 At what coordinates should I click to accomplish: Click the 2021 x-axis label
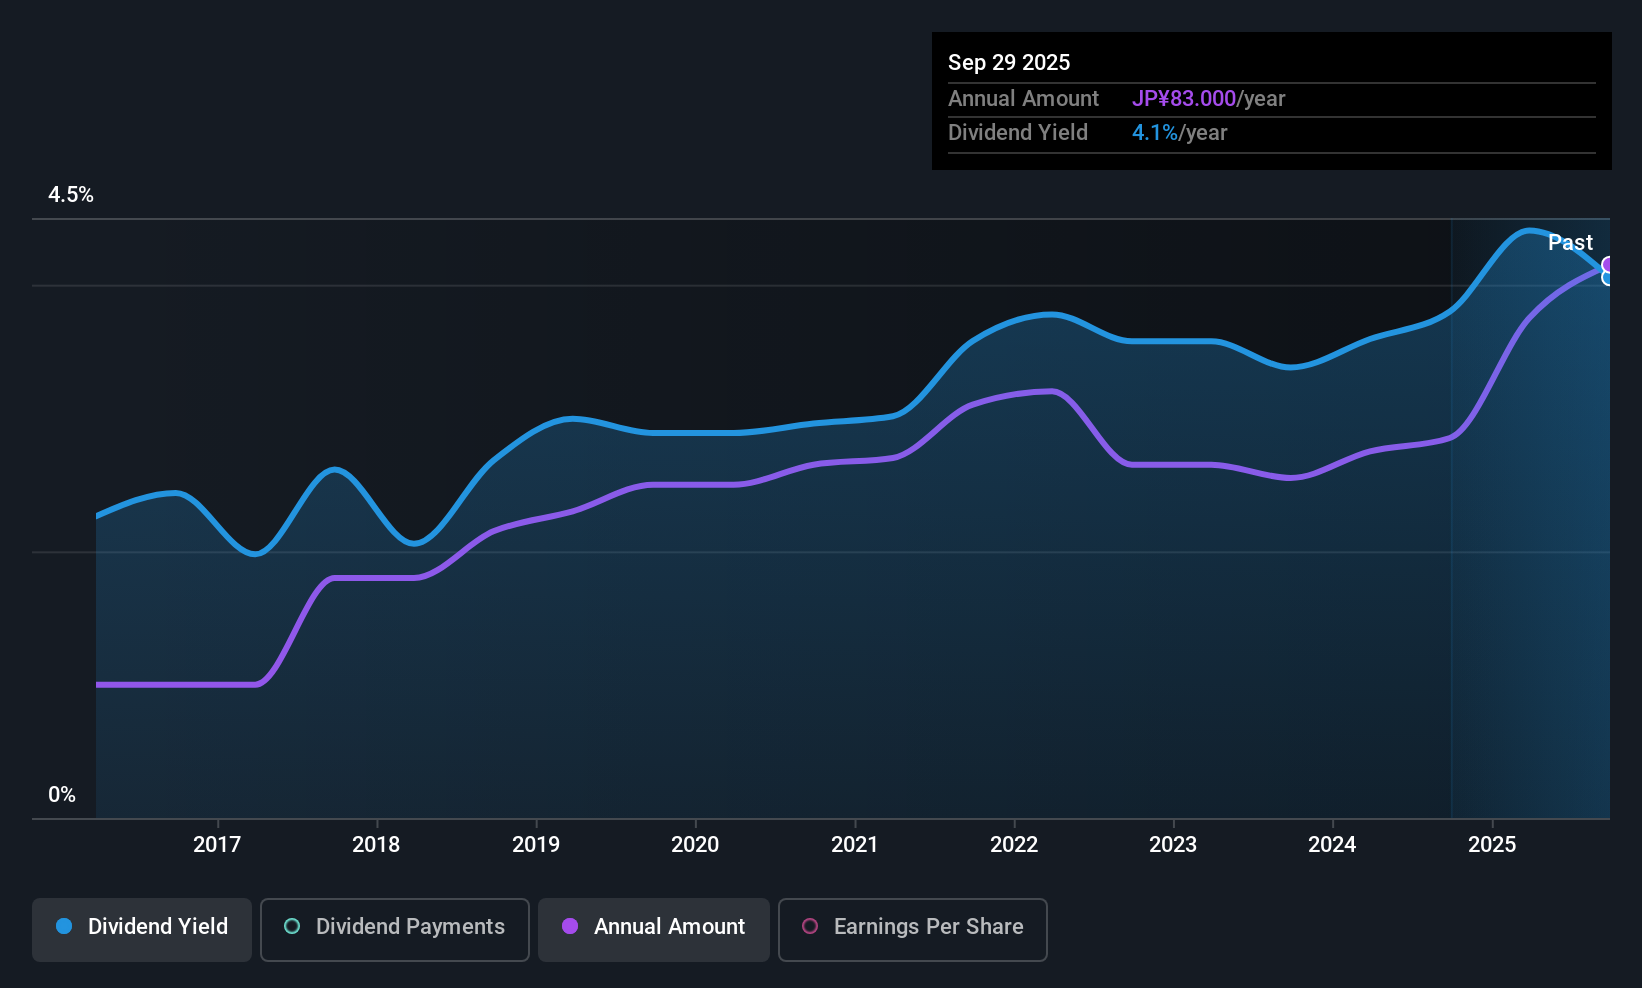click(855, 845)
